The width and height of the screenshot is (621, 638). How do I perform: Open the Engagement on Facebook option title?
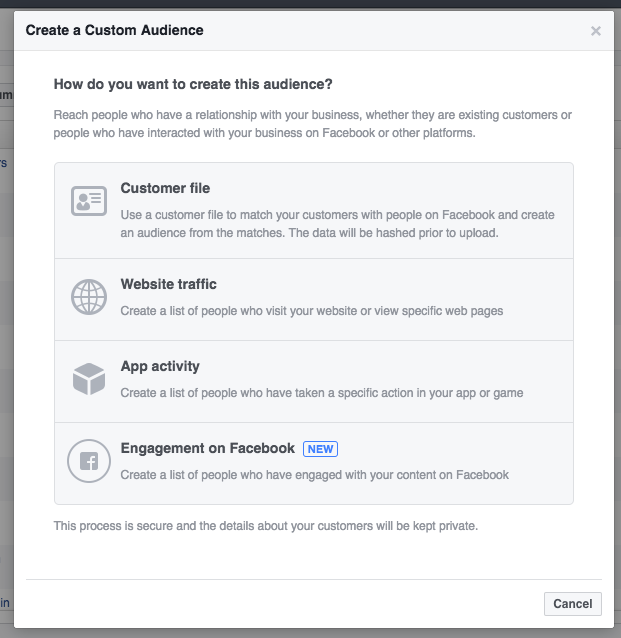208,448
